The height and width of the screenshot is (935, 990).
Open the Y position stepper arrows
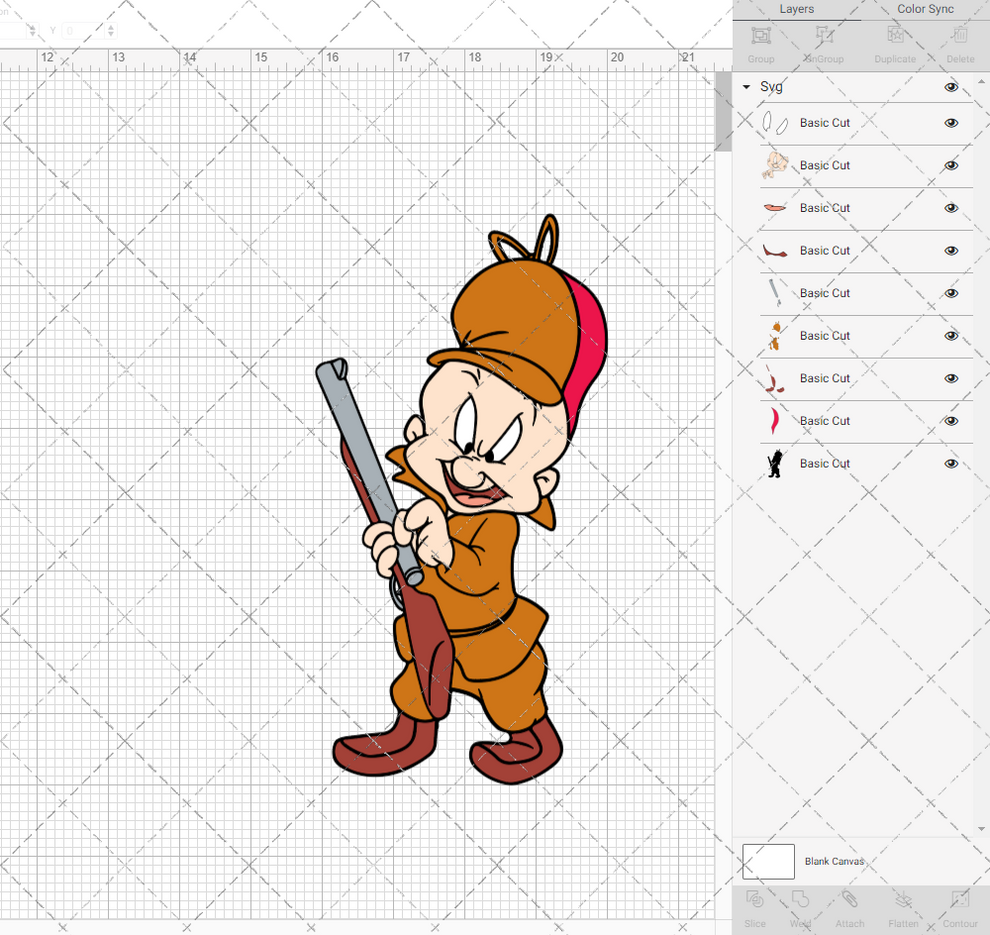click(x=111, y=31)
